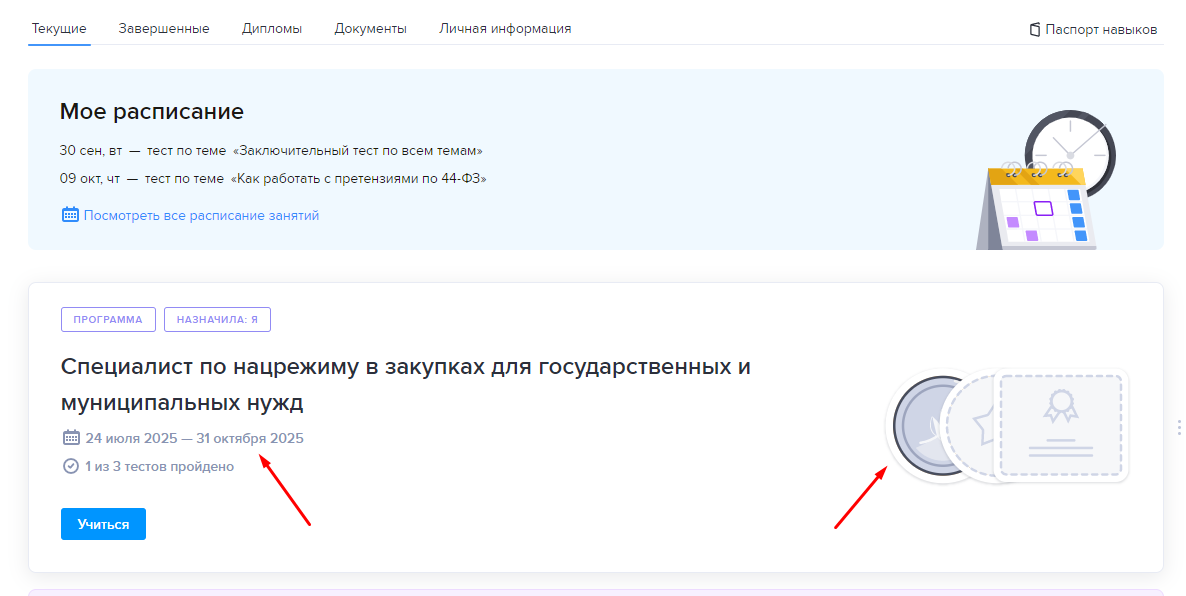
Task: Click the НАЗНАЧИЛА: Я tag
Action: [x=217, y=320]
